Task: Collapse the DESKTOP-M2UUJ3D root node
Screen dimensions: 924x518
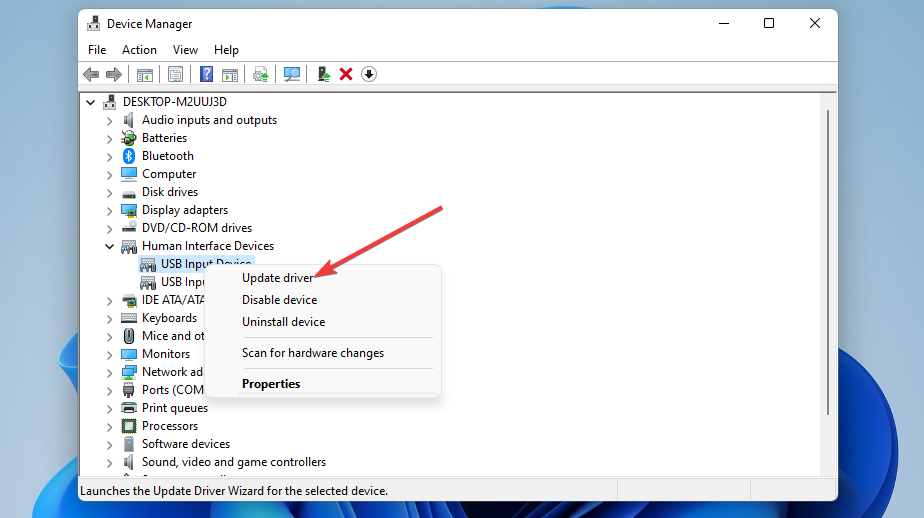Action: (92, 102)
